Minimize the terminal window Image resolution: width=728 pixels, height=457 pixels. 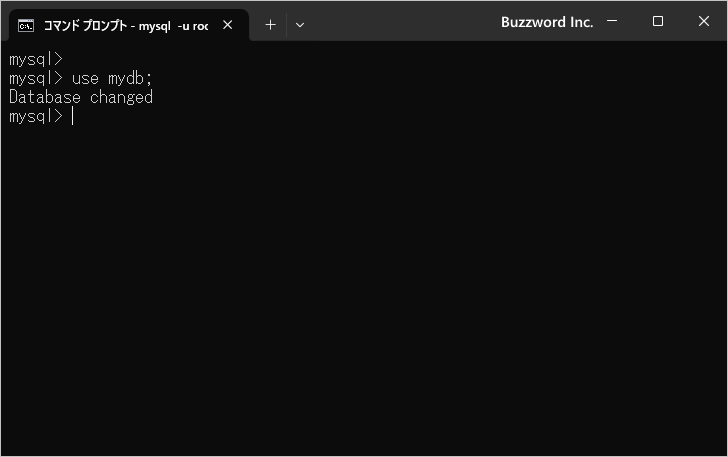click(611, 21)
